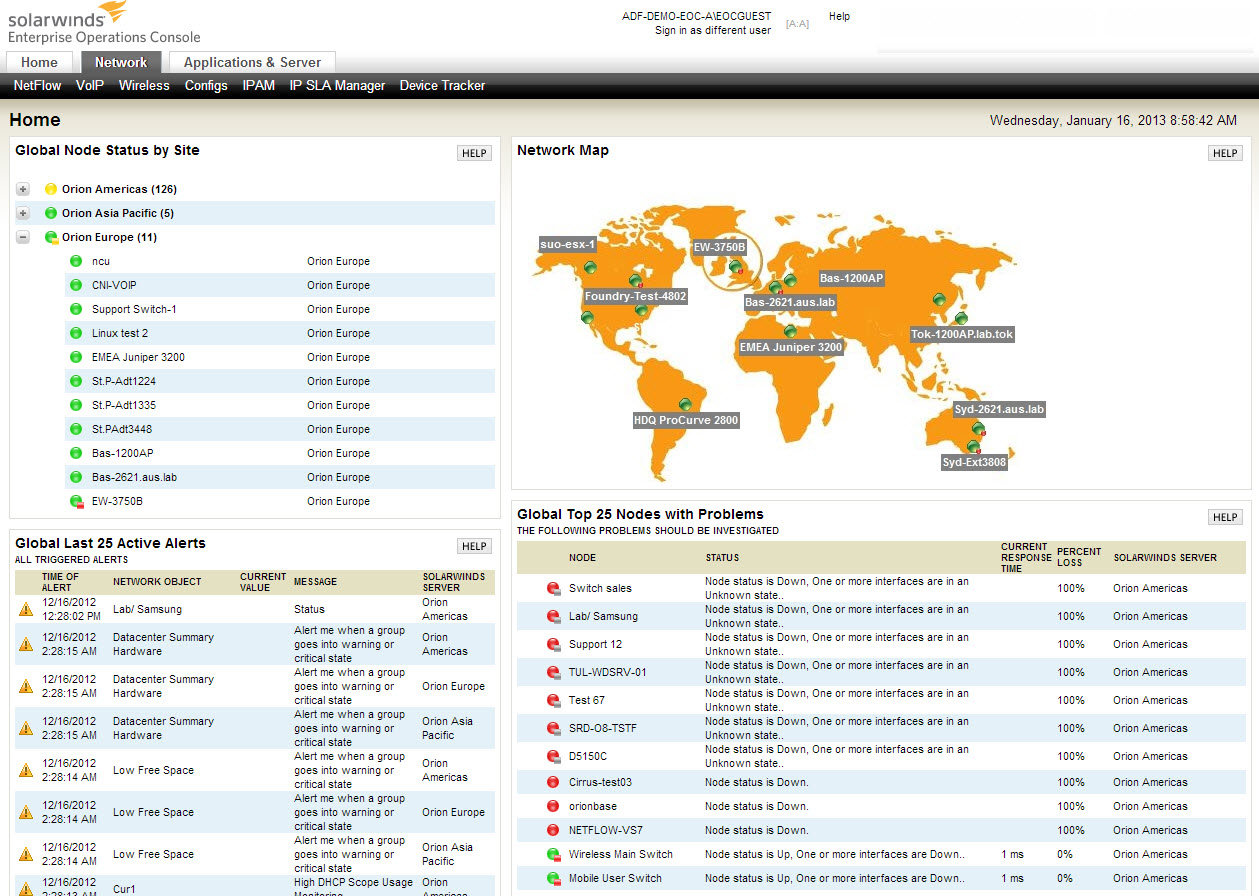Click the red down icon next to Switch sales
Screen dimensions: 1259x896
553,588
